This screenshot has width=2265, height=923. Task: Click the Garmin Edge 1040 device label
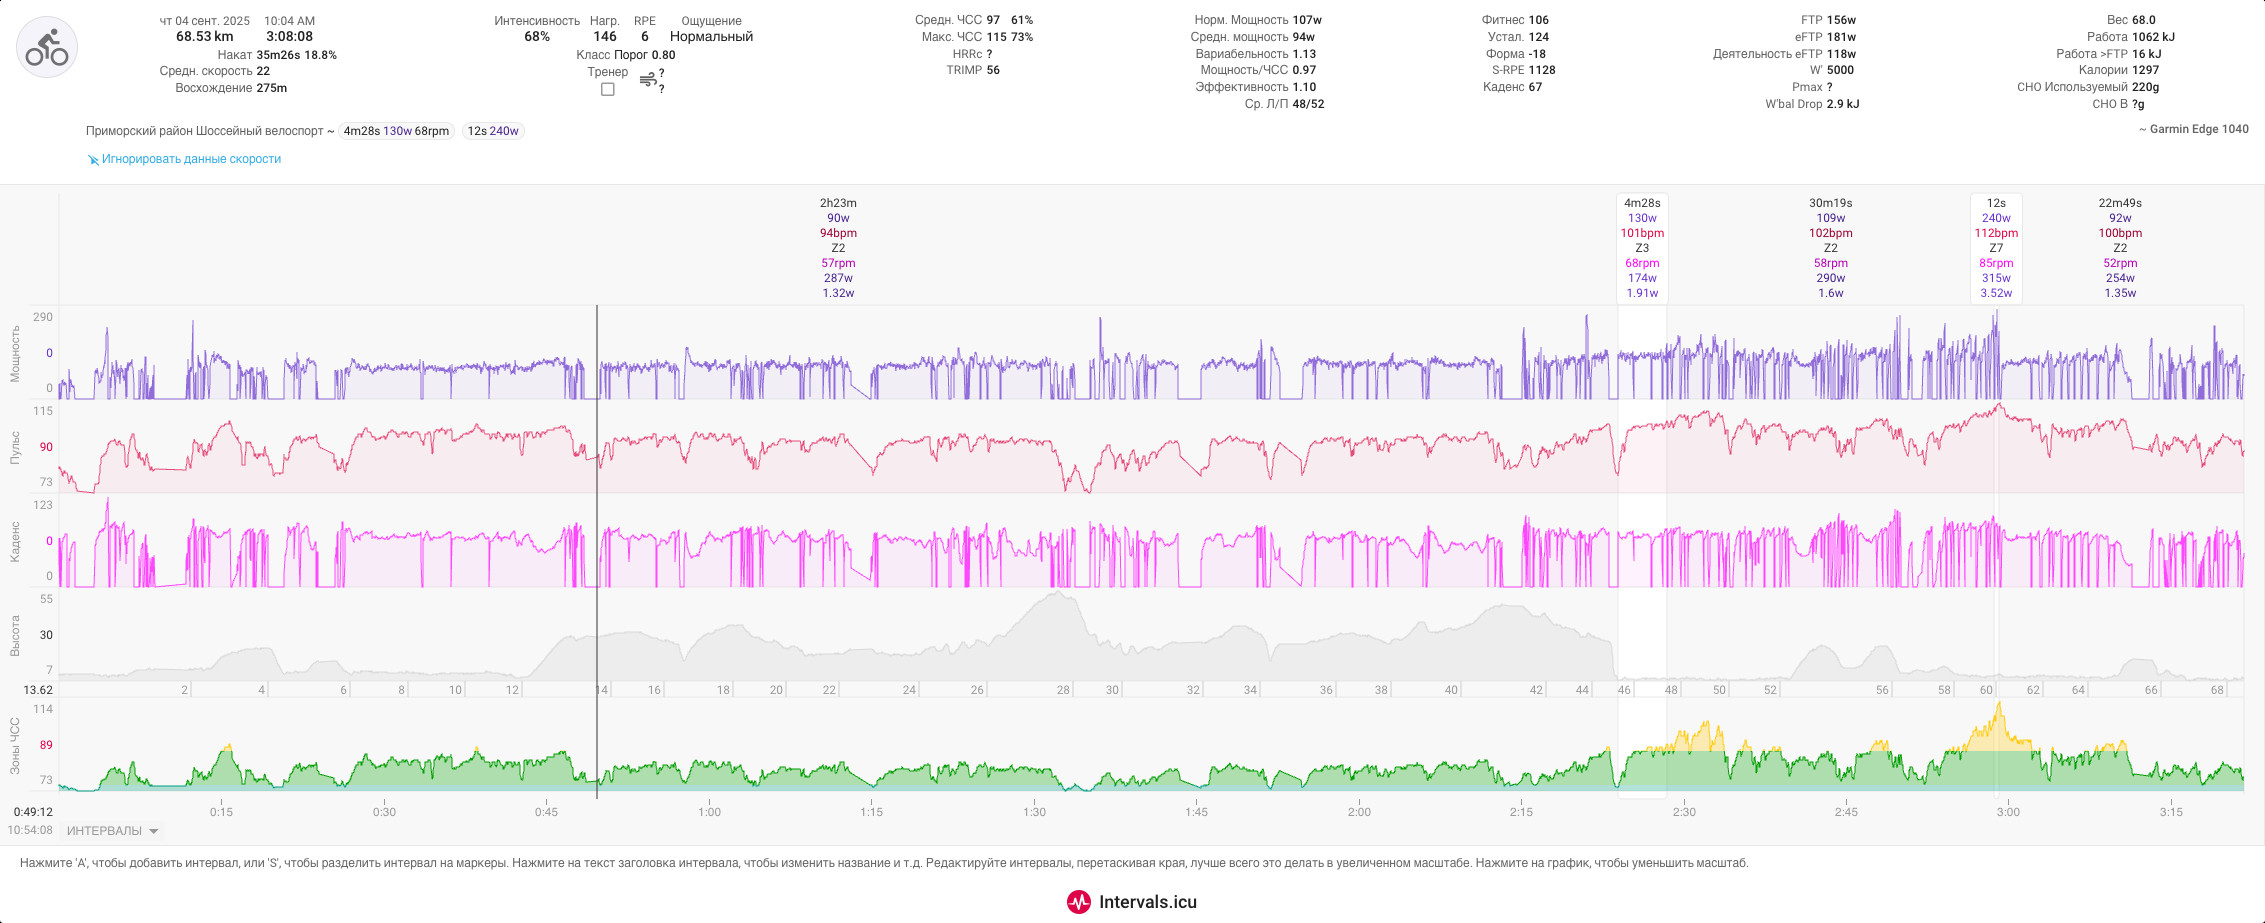pyautogui.click(x=2193, y=129)
